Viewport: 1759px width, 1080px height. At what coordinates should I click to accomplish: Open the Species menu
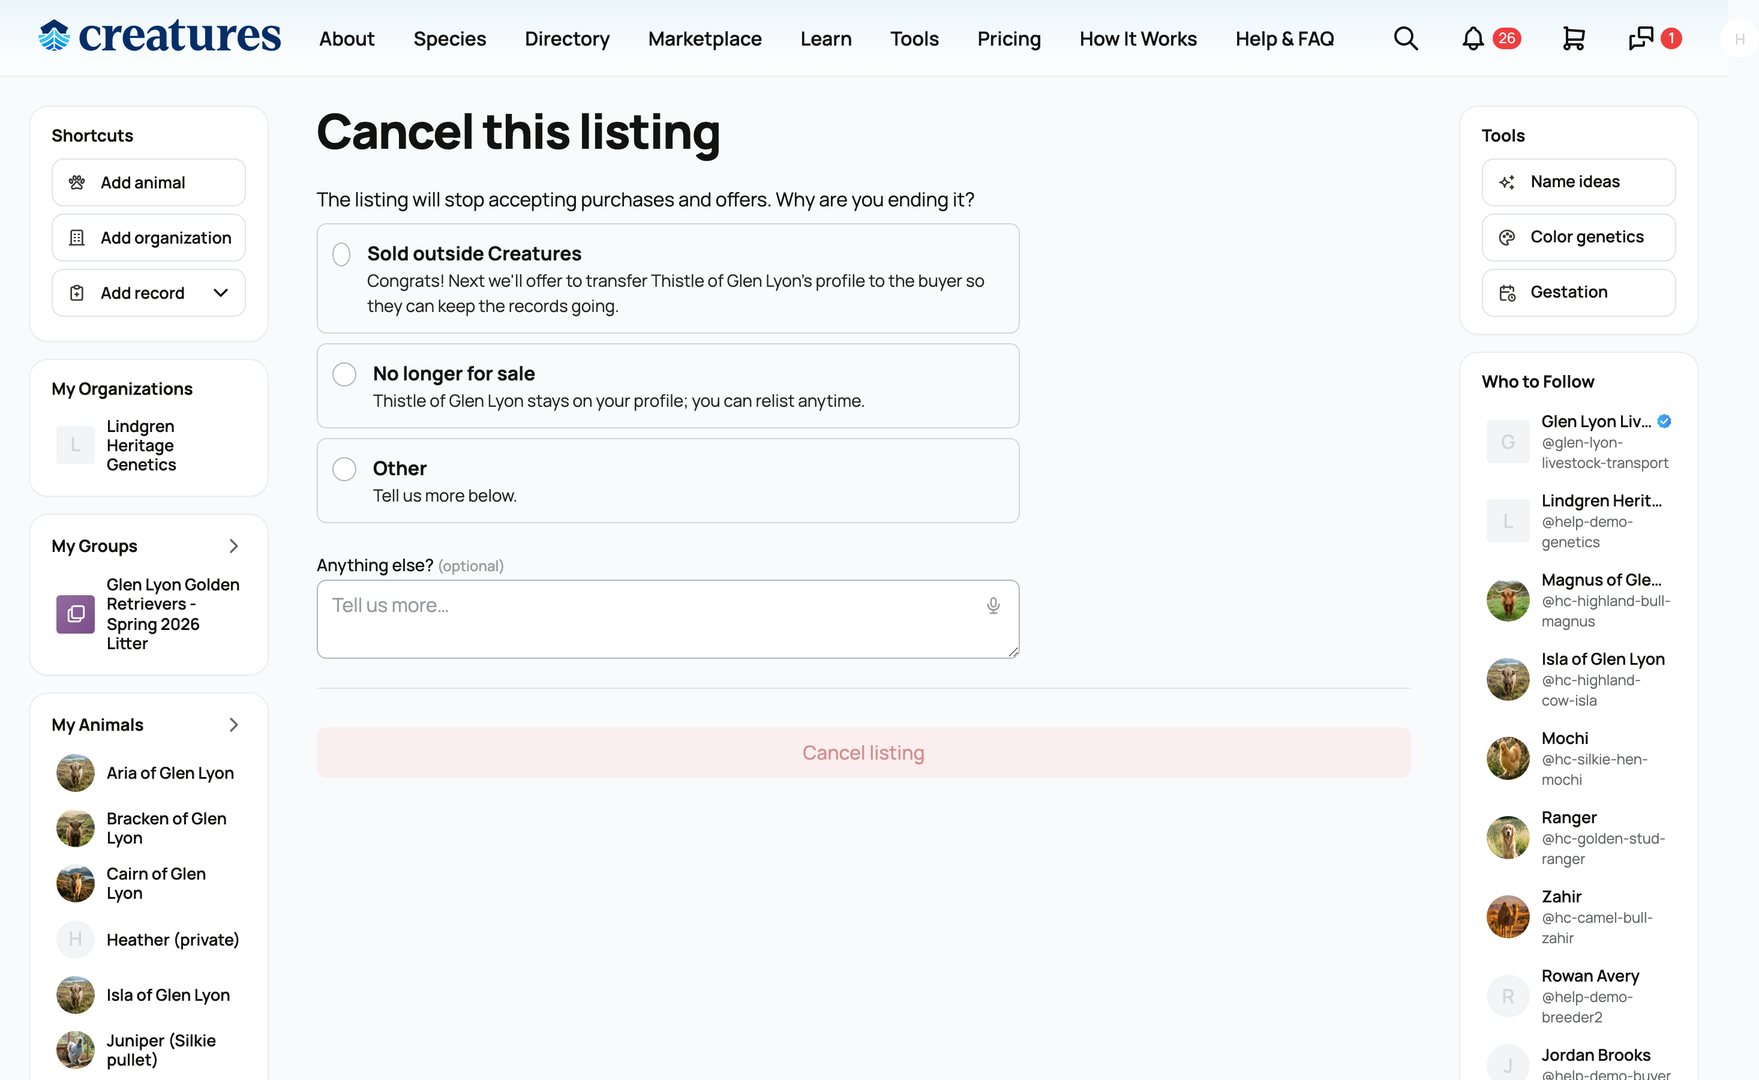(450, 39)
